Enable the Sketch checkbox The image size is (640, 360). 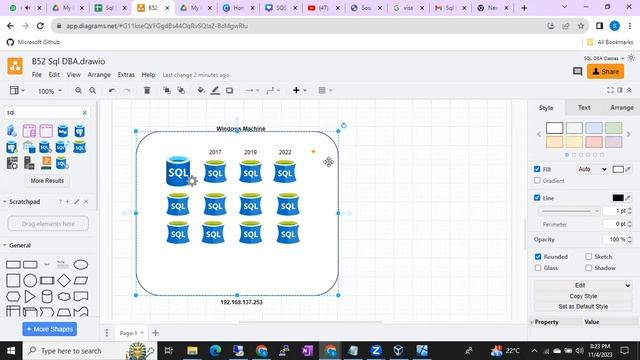click(x=589, y=257)
